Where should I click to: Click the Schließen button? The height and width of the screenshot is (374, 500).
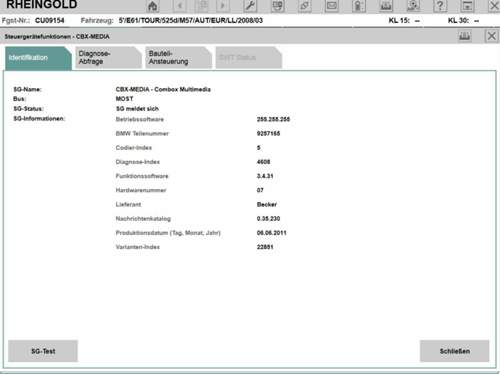tap(455, 351)
